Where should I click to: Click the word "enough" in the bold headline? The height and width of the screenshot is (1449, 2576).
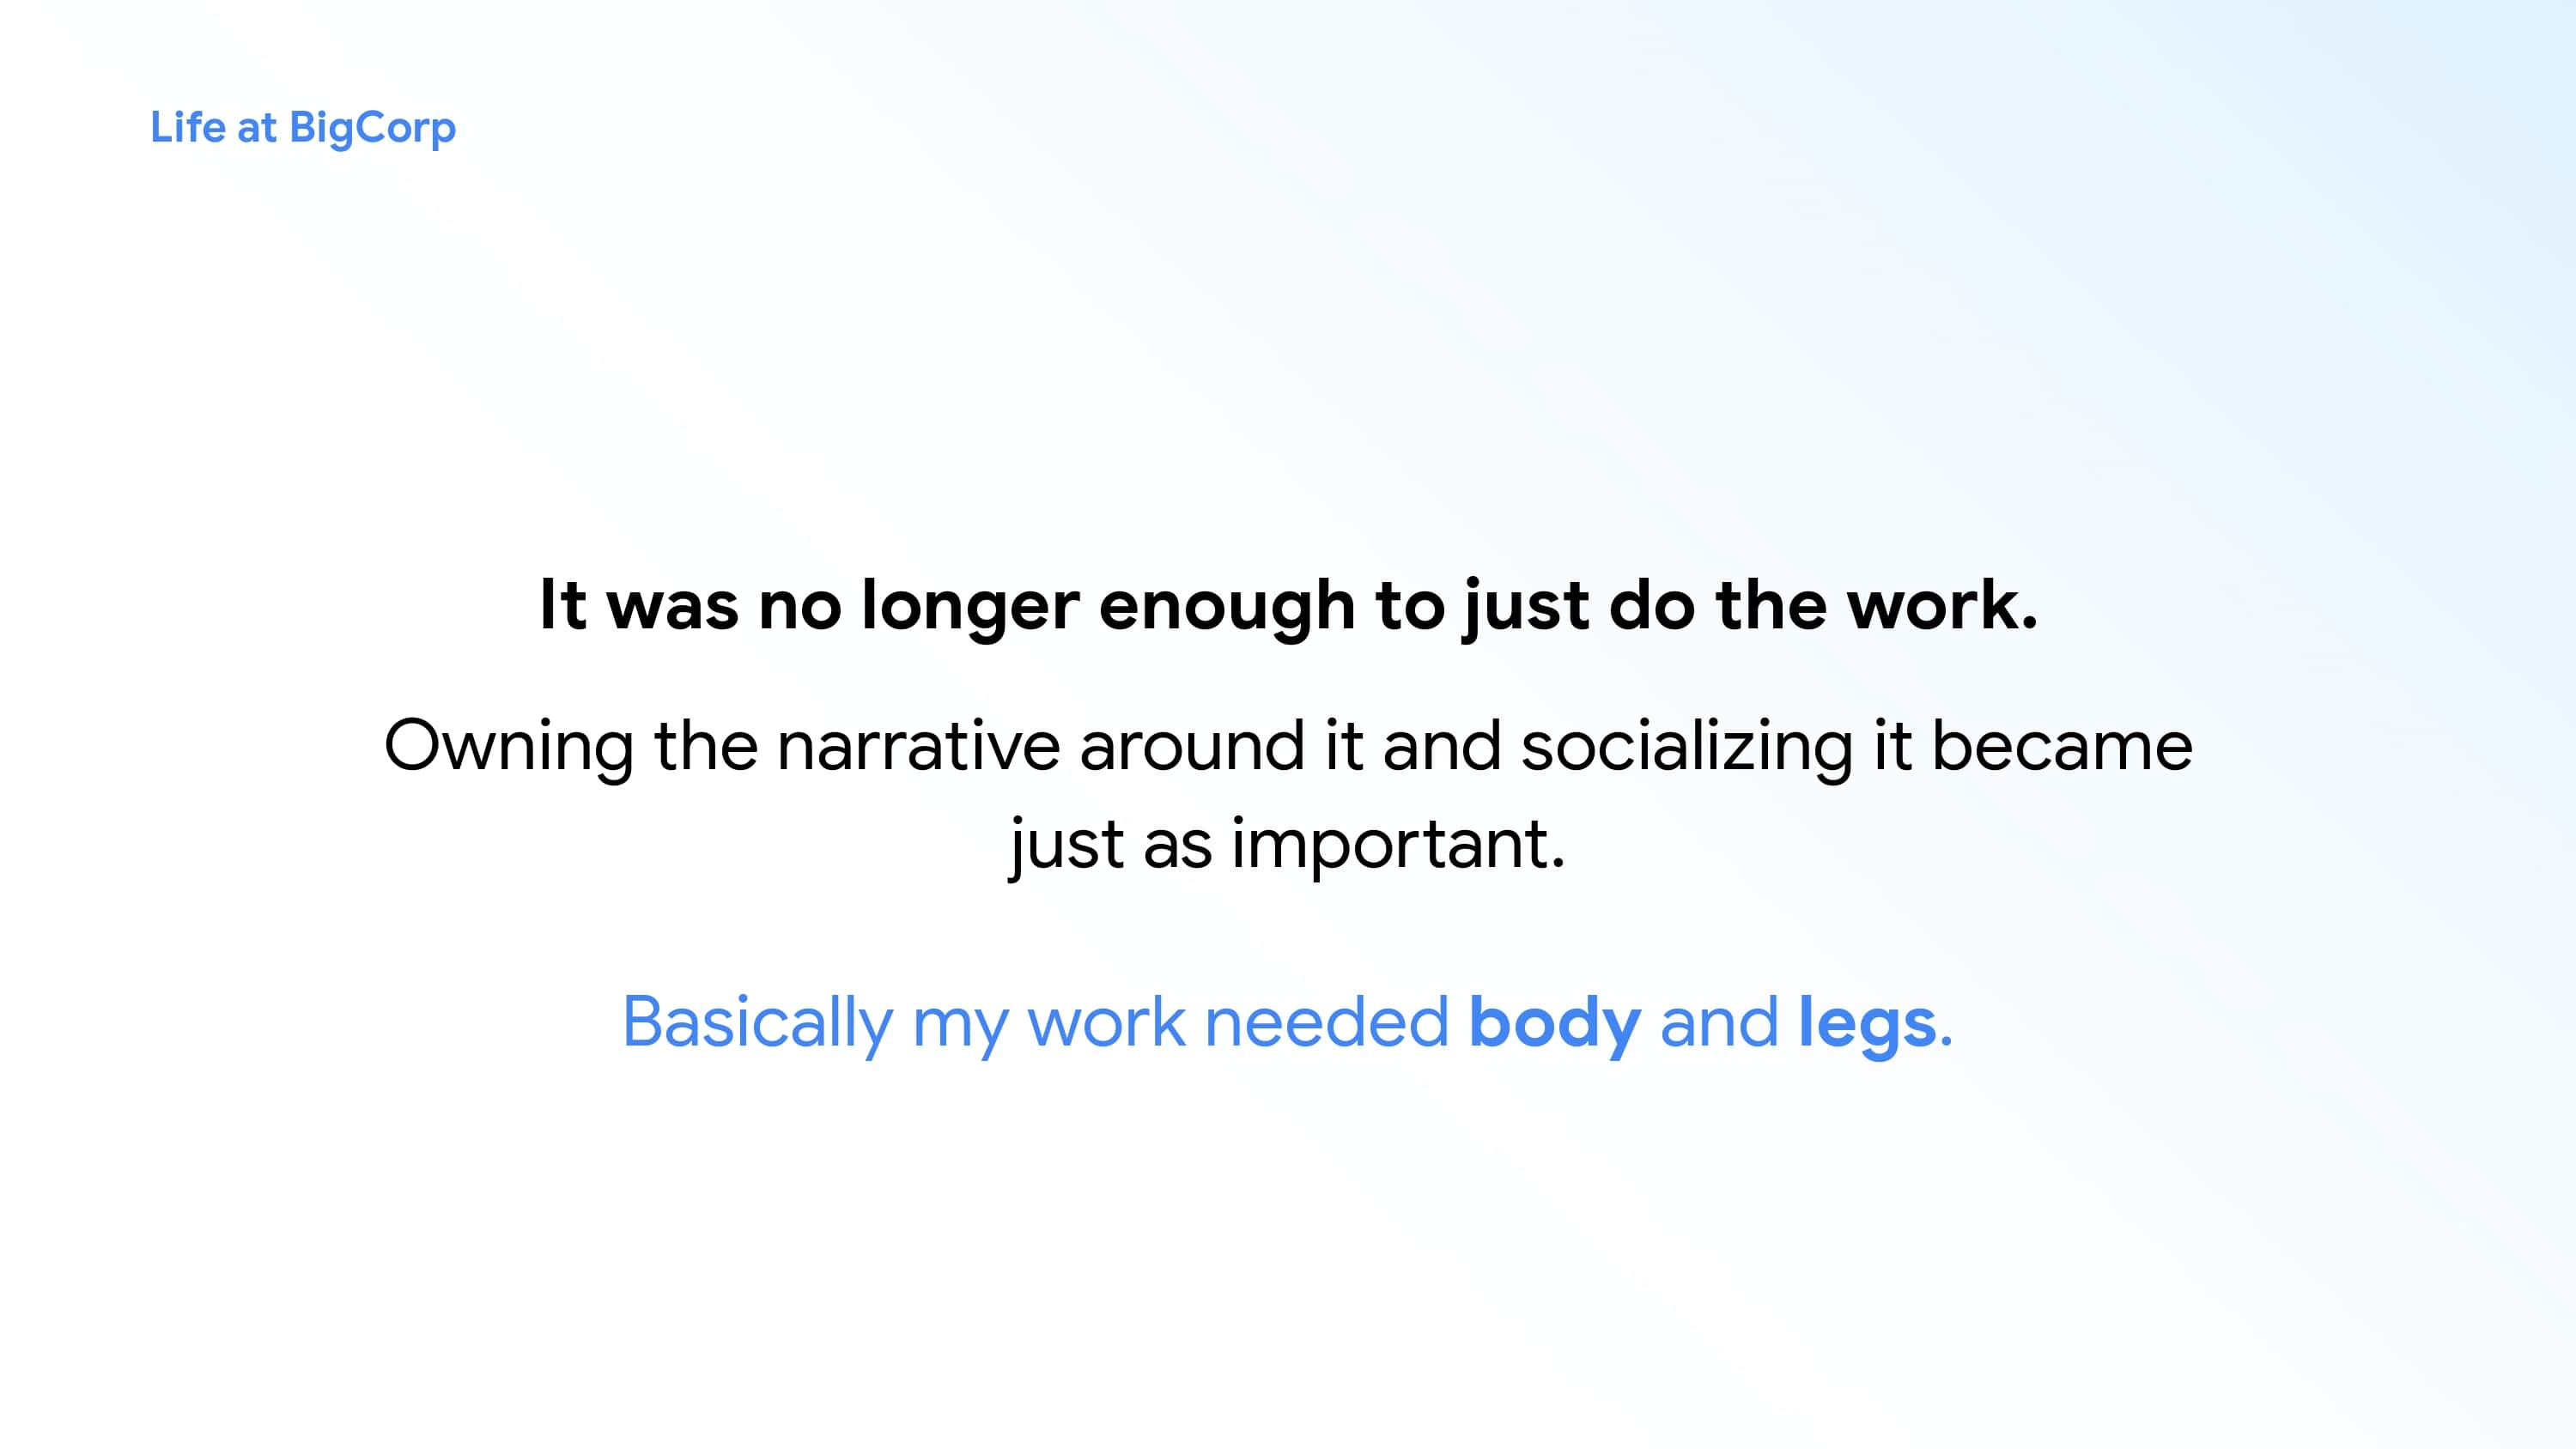(1226, 608)
